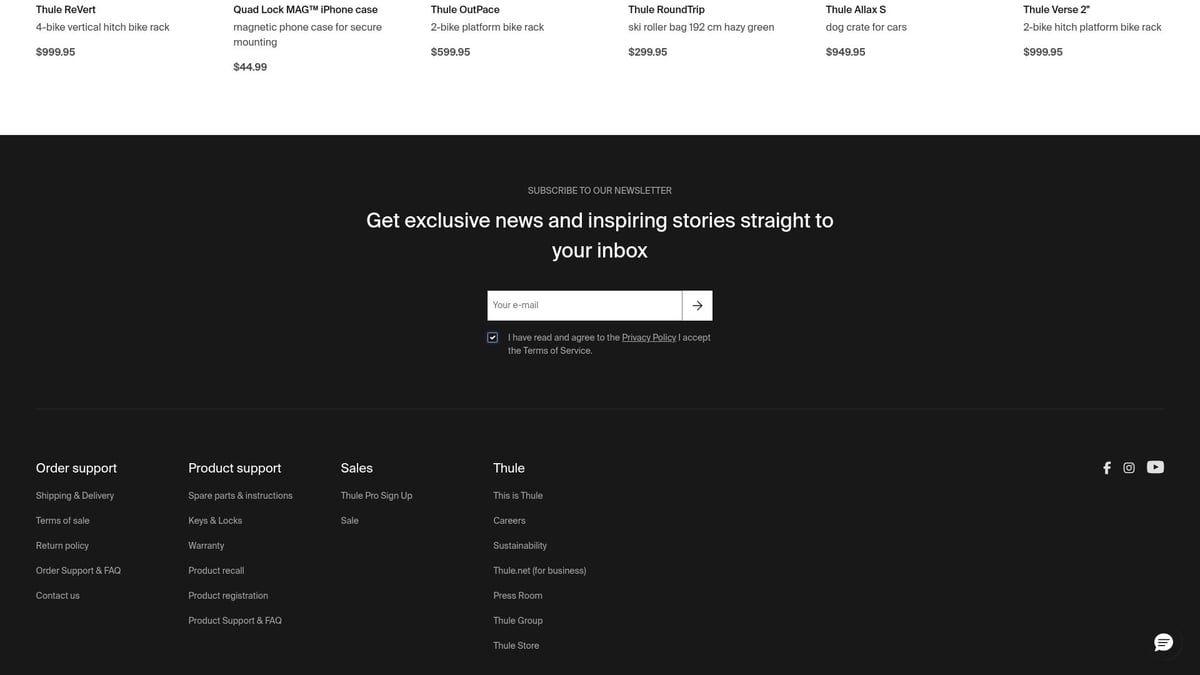Go to Shipping & Delivery page
The height and width of the screenshot is (675, 1200).
[75, 496]
